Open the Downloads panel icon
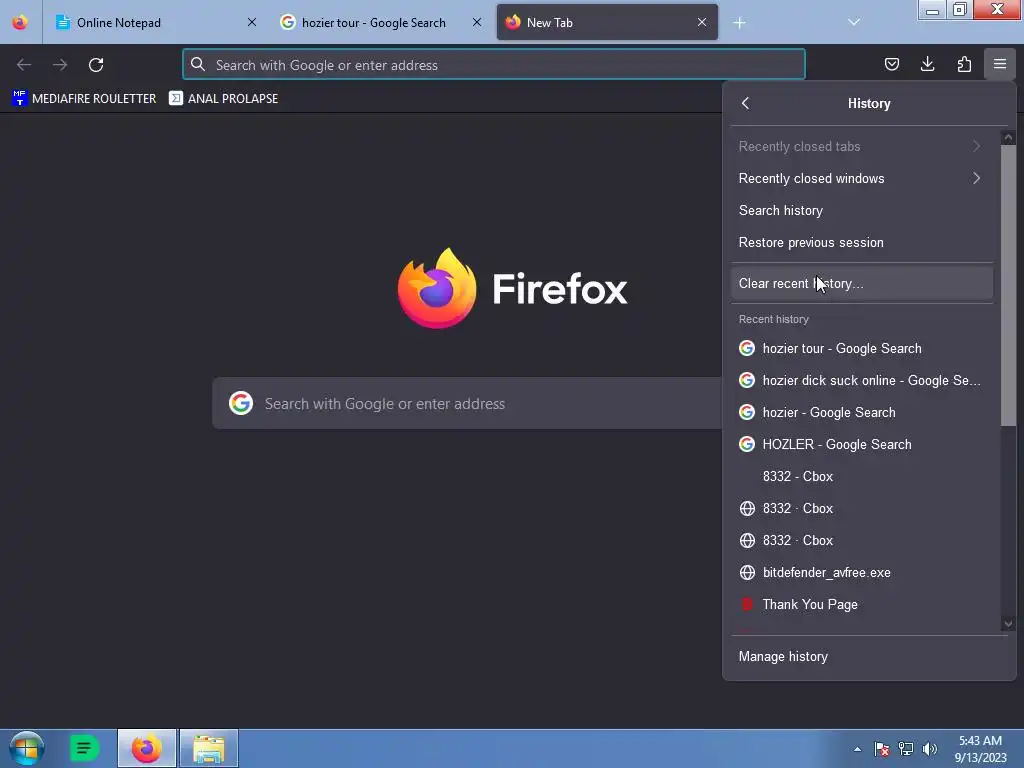 (927, 64)
